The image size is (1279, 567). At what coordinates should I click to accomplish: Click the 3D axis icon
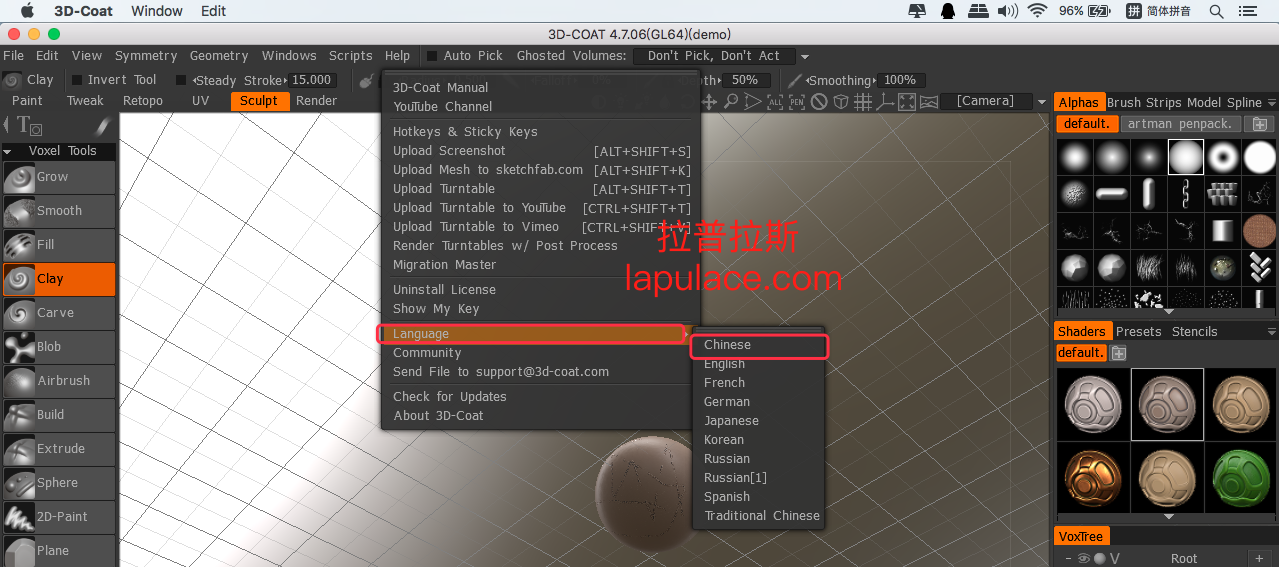coord(885,102)
